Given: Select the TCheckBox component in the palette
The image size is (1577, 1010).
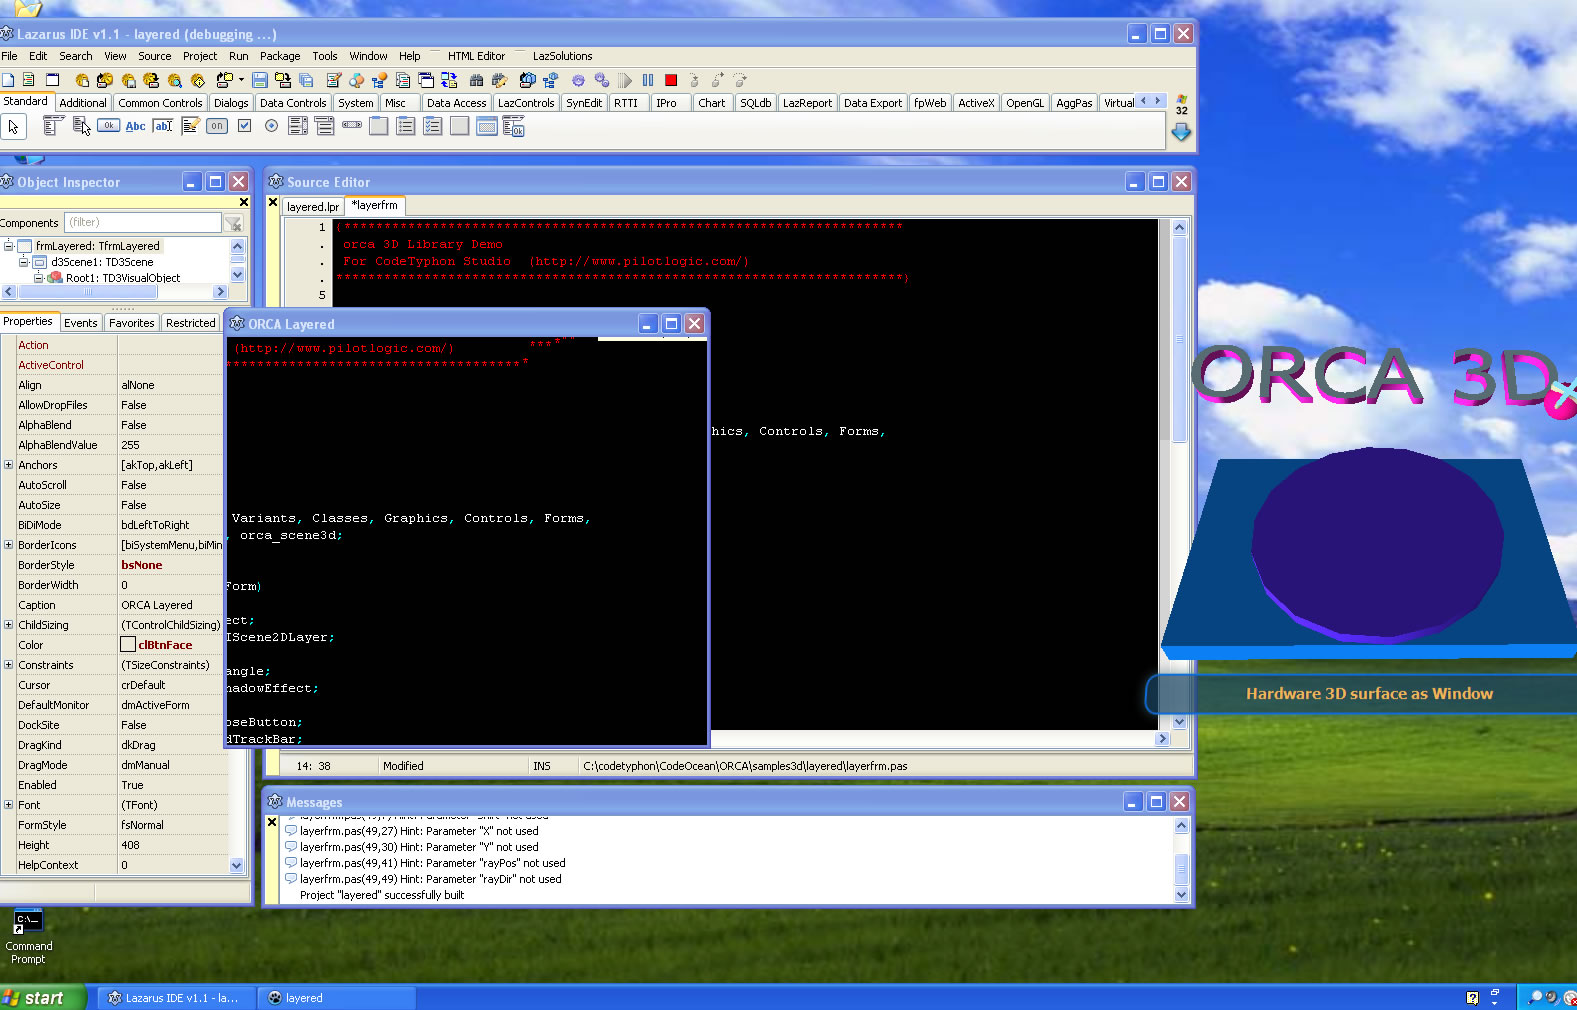Looking at the screenshot, I should click(244, 125).
